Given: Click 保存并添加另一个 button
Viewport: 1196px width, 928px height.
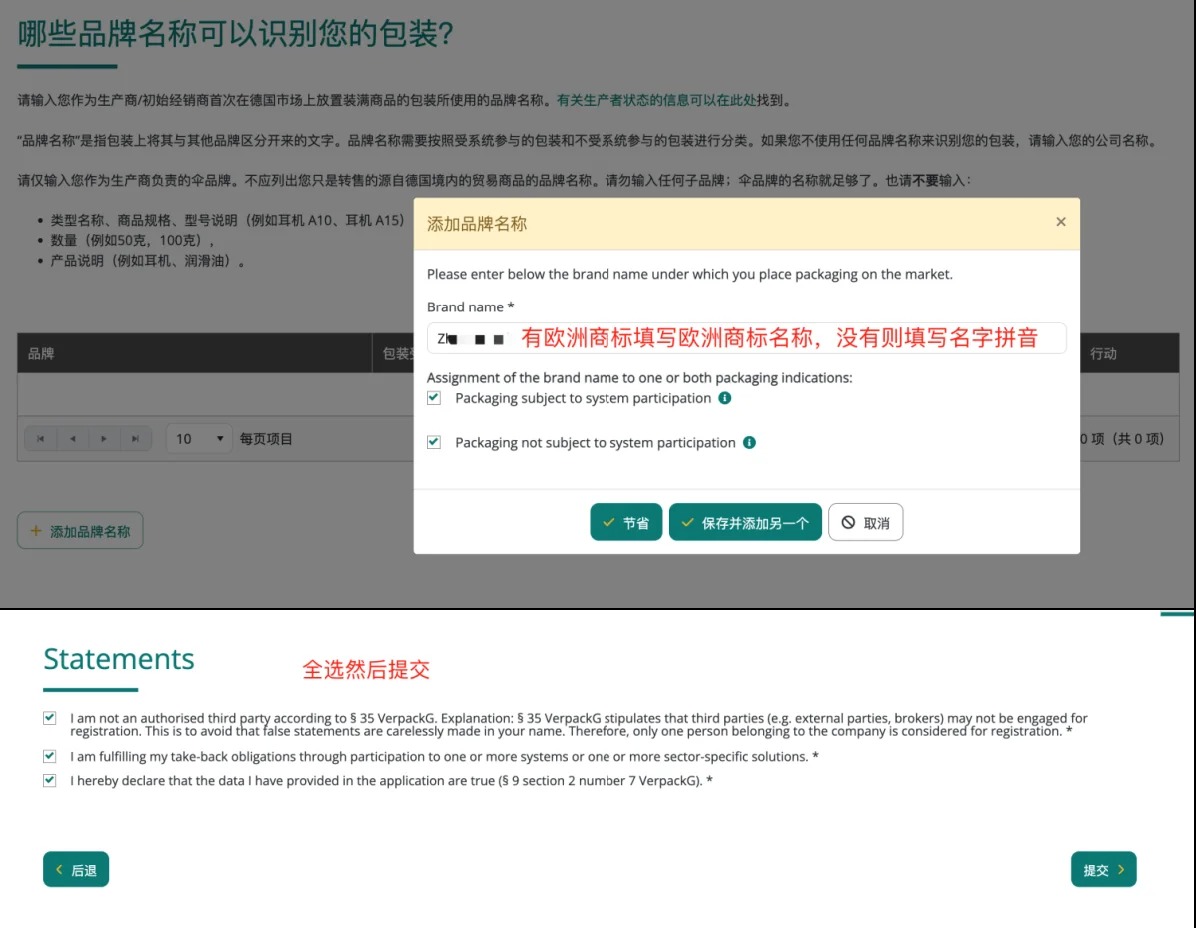Looking at the screenshot, I should [x=745, y=522].
